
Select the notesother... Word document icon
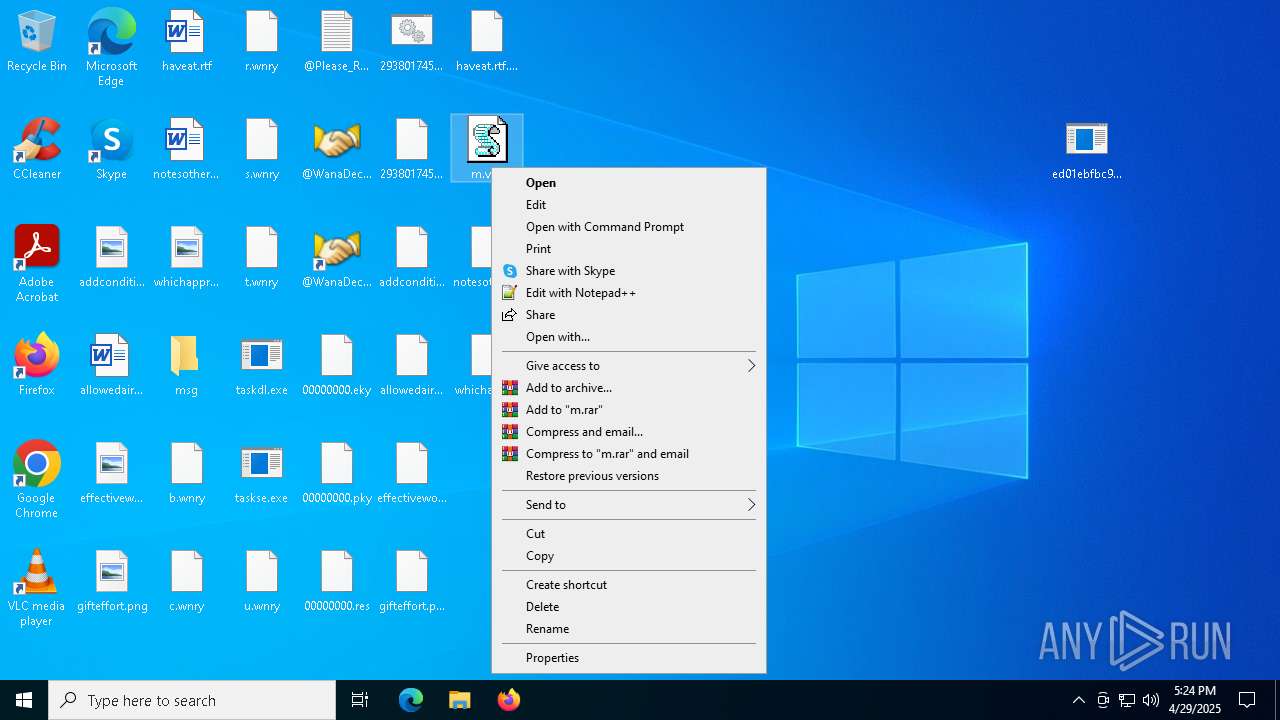[x=186, y=150]
